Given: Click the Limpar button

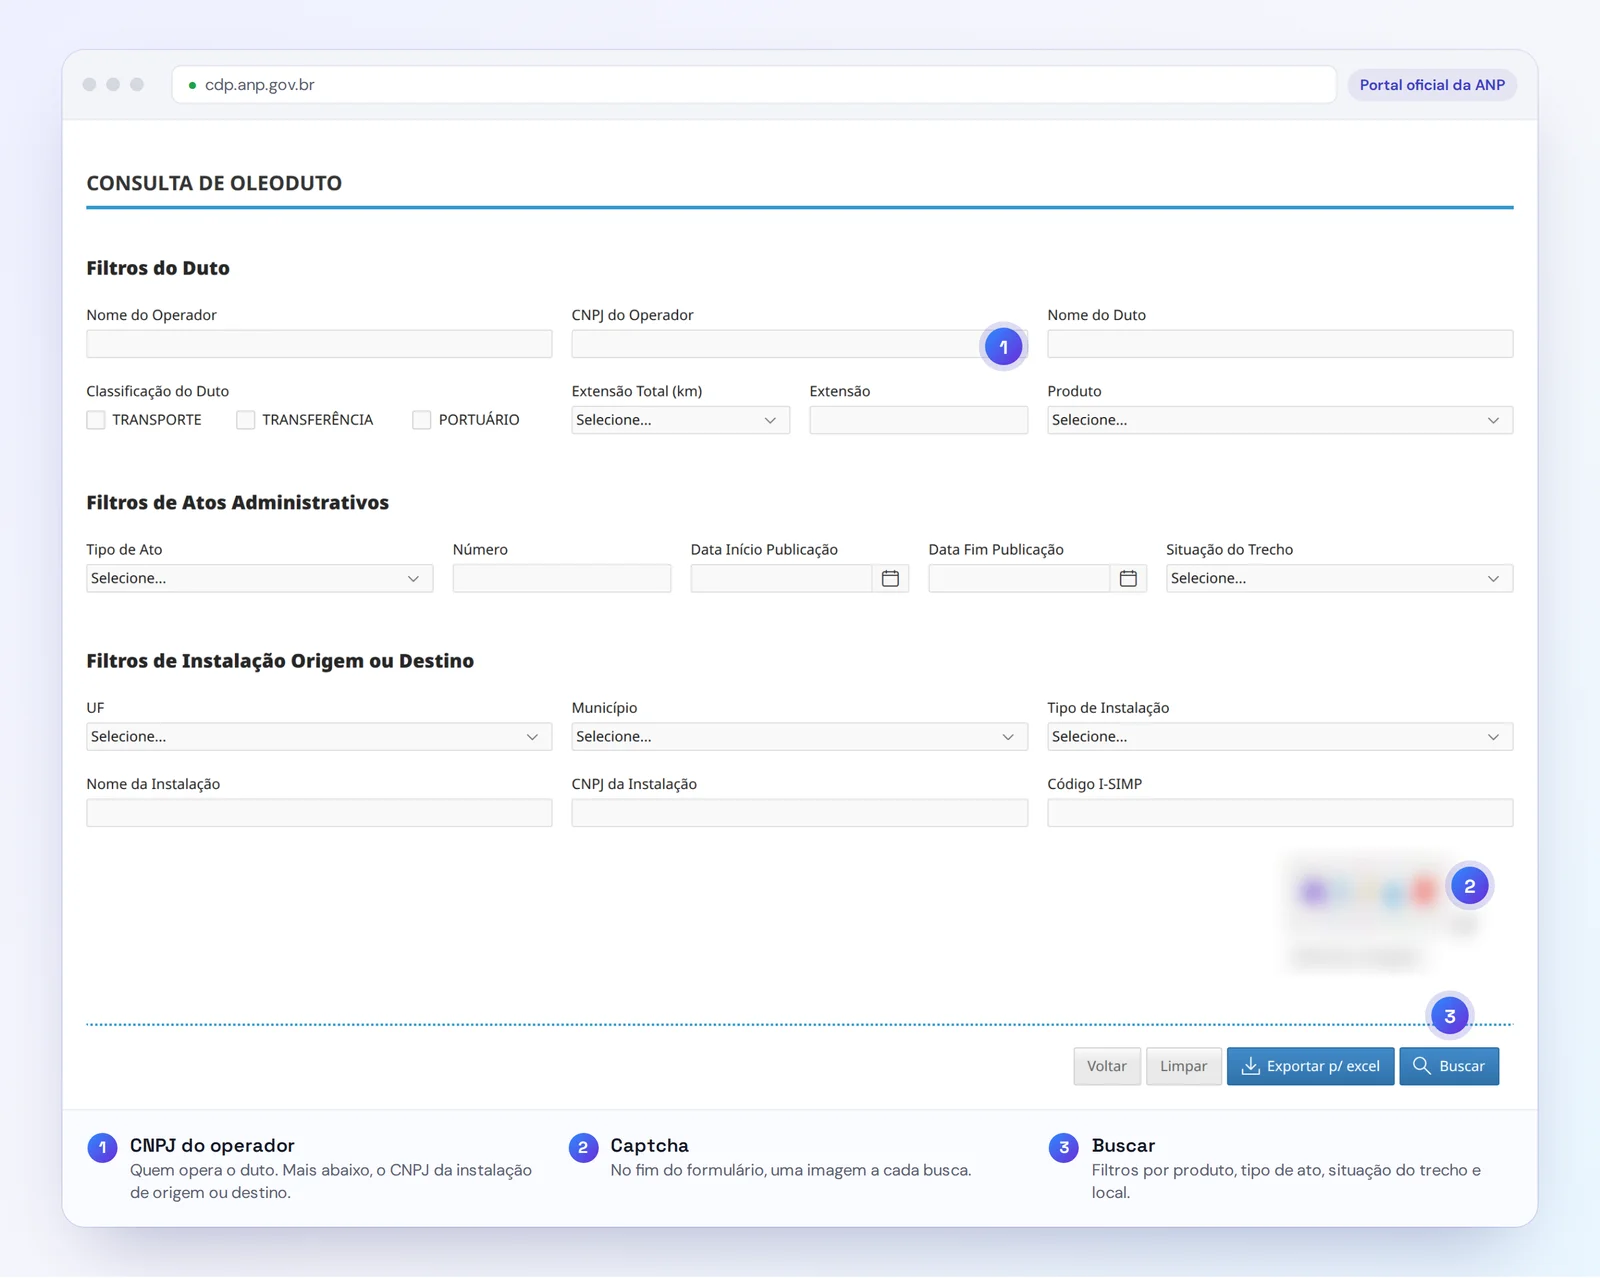Looking at the screenshot, I should (x=1184, y=1066).
